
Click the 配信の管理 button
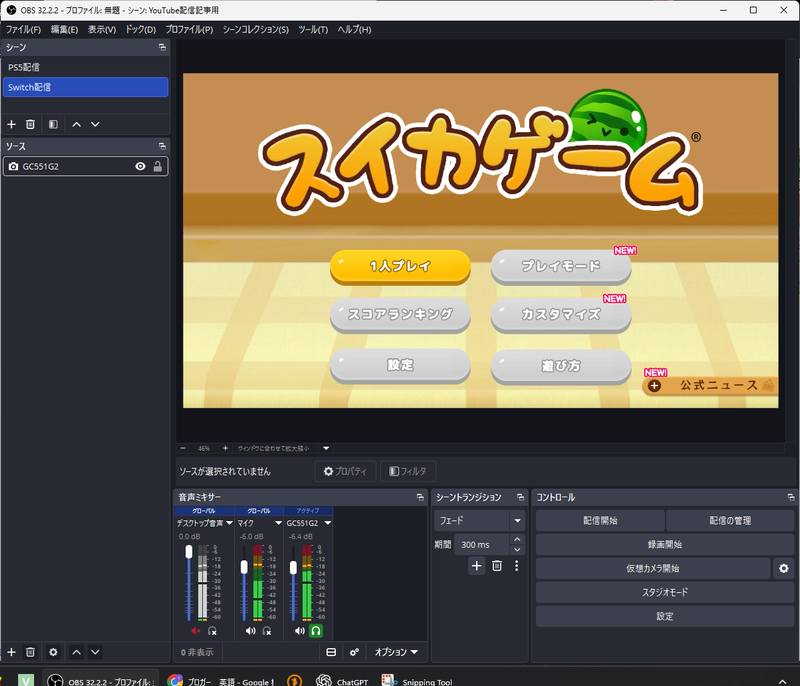[730, 521]
